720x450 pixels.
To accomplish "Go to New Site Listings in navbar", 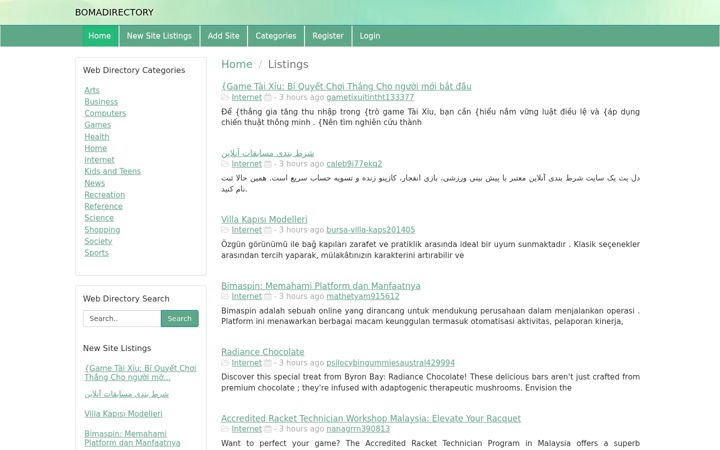I will (159, 36).
